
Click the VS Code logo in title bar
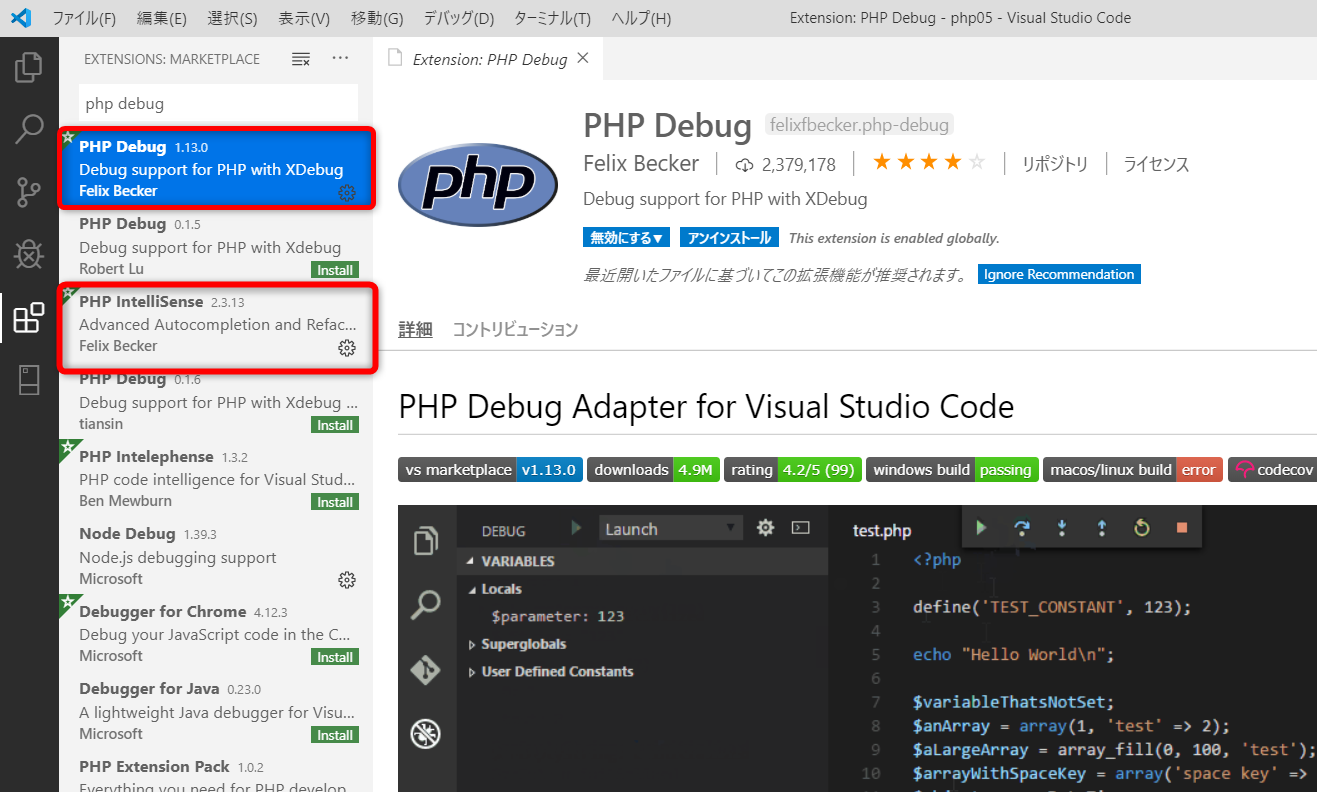[x=20, y=18]
